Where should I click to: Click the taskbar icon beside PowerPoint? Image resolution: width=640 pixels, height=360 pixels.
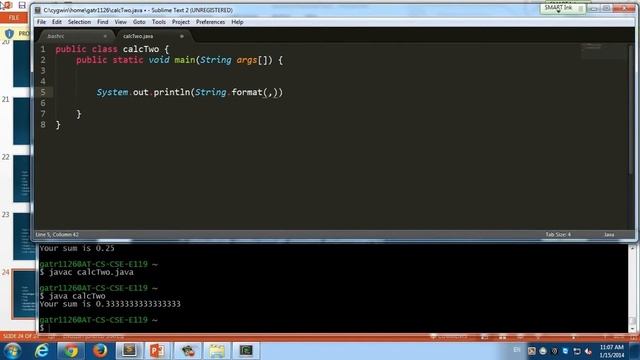(188, 351)
